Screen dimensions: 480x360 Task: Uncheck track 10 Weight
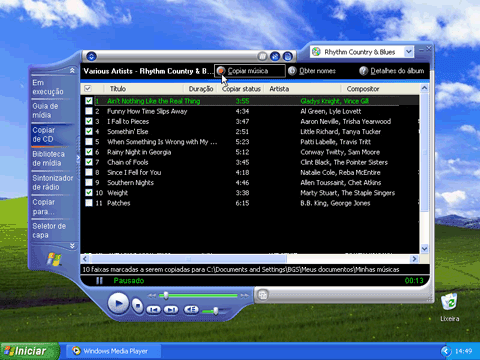coord(89,193)
